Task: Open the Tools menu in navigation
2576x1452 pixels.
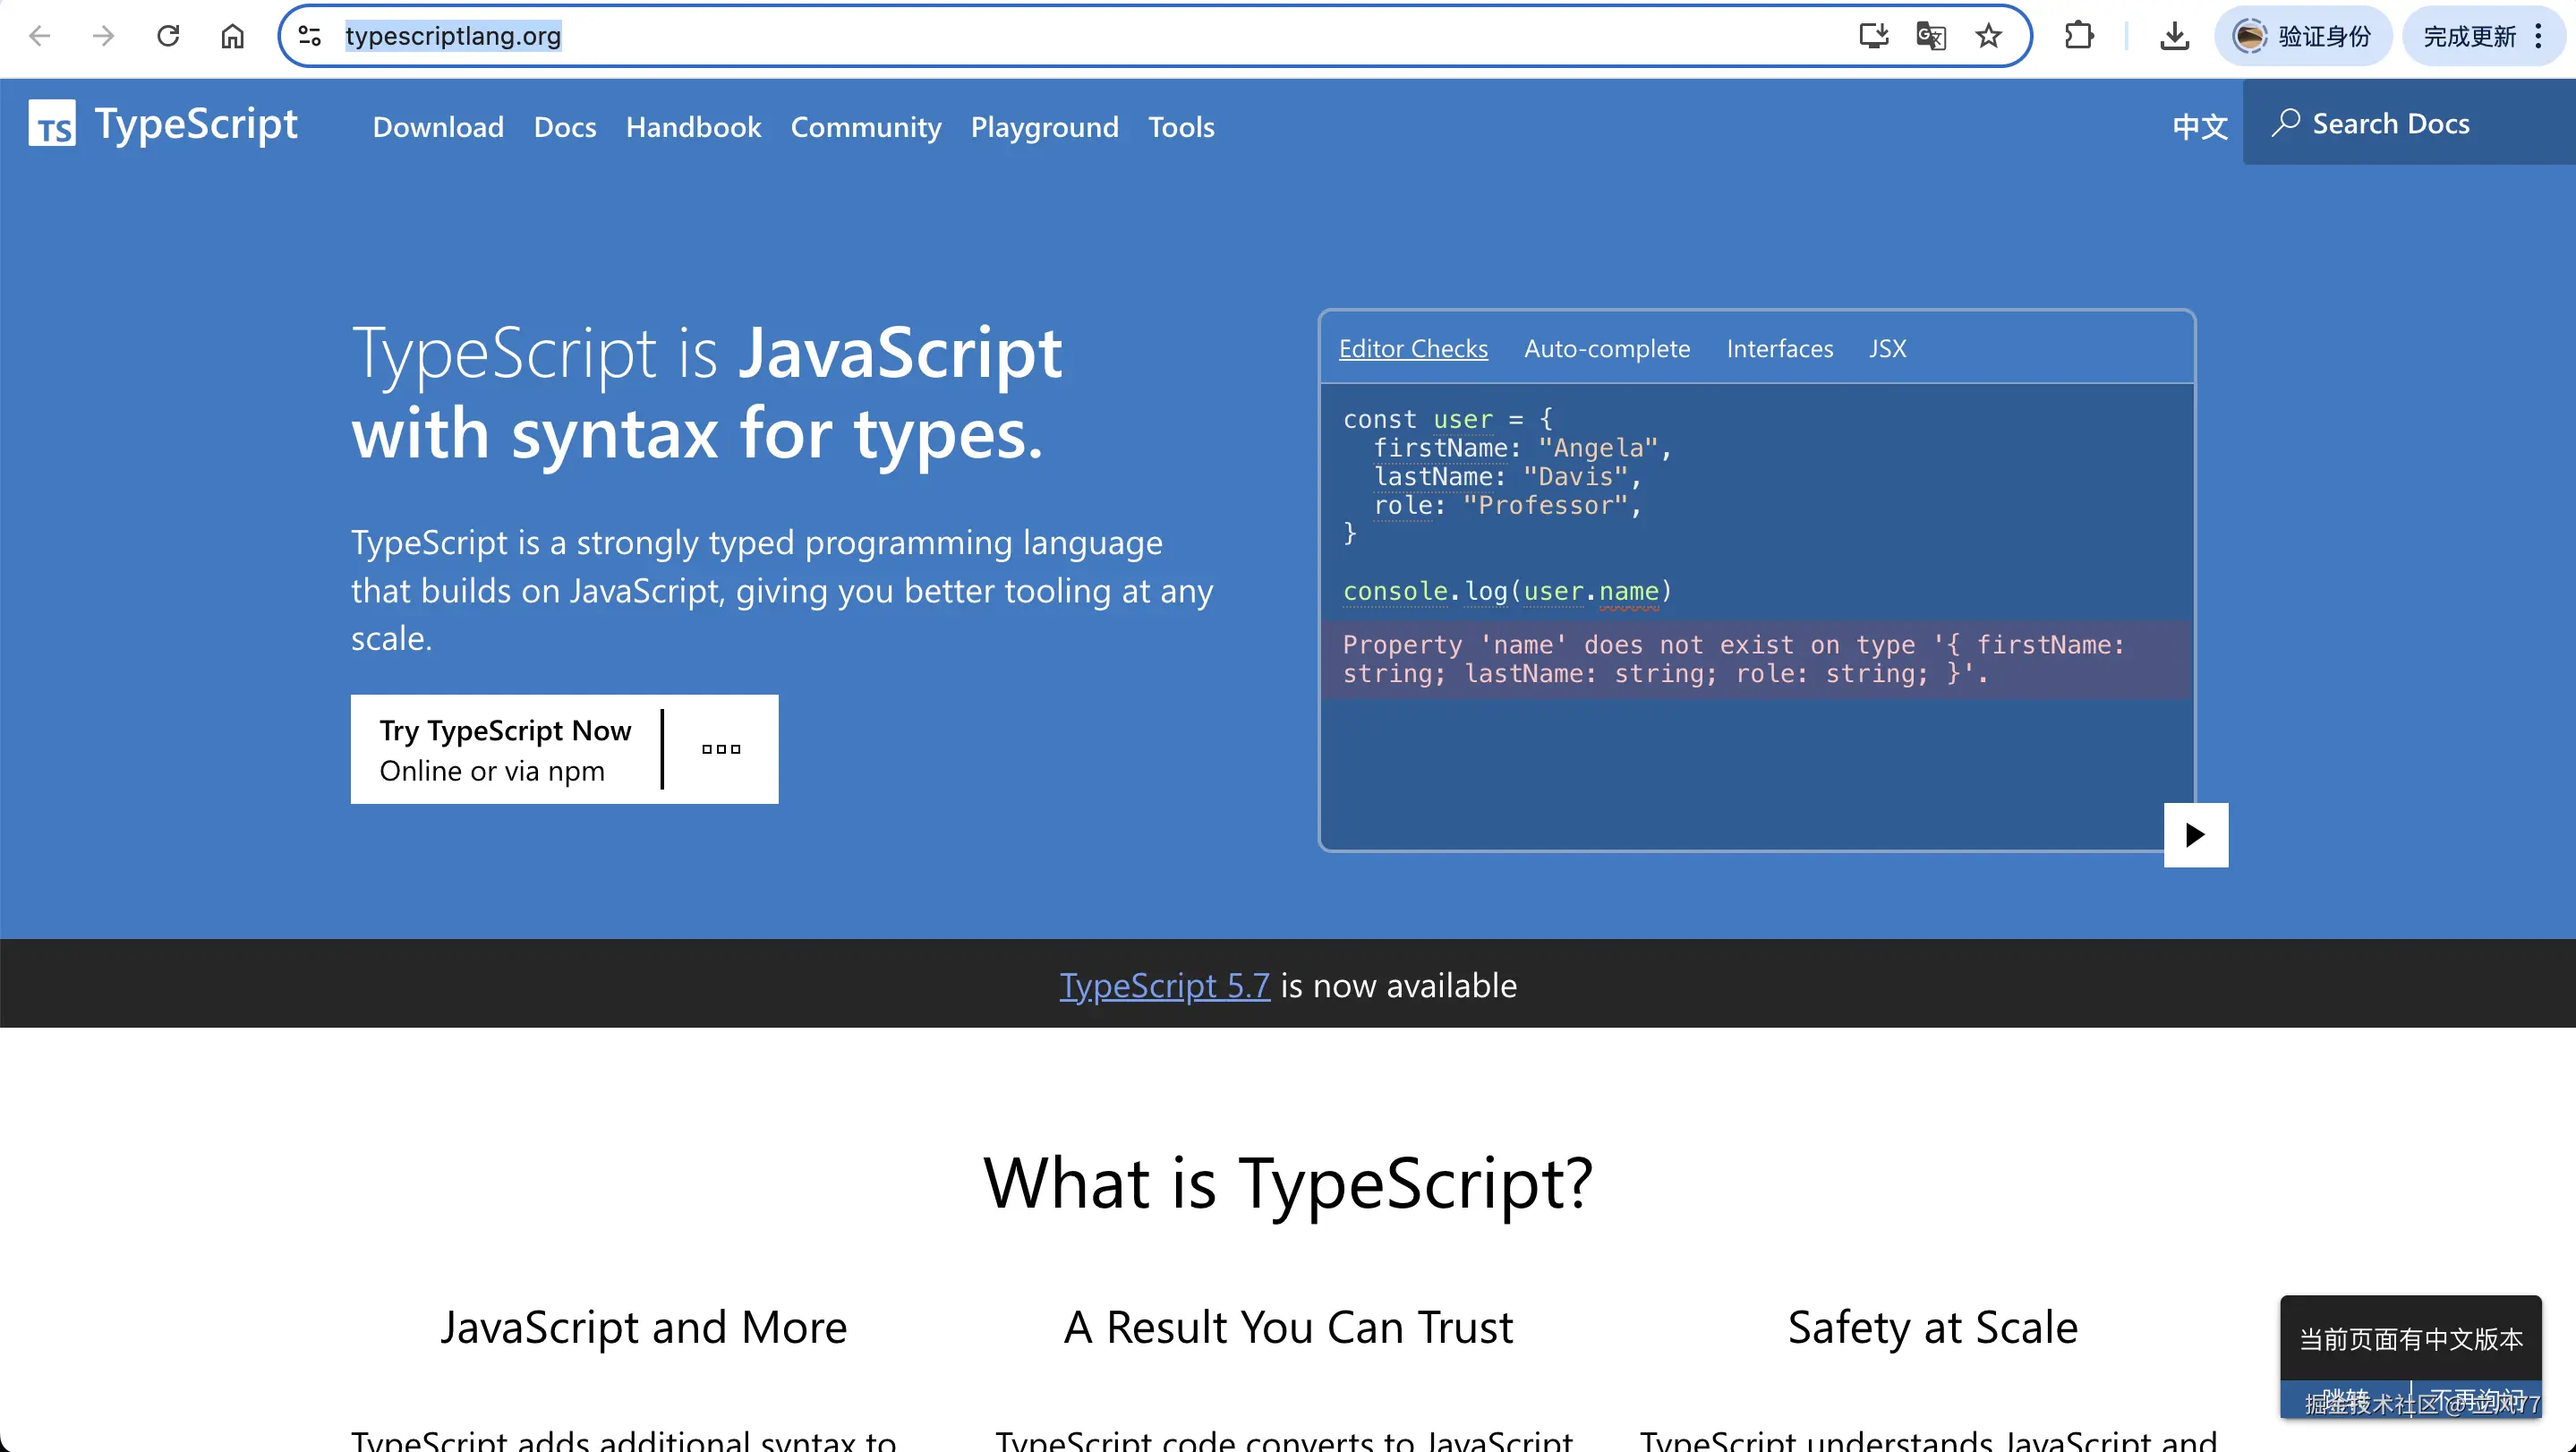Action: [1181, 127]
